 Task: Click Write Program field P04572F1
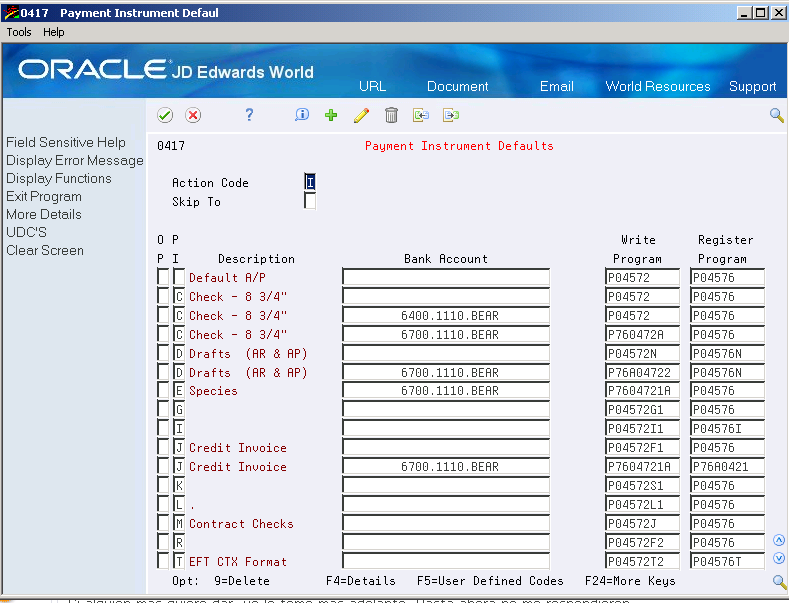(642, 447)
